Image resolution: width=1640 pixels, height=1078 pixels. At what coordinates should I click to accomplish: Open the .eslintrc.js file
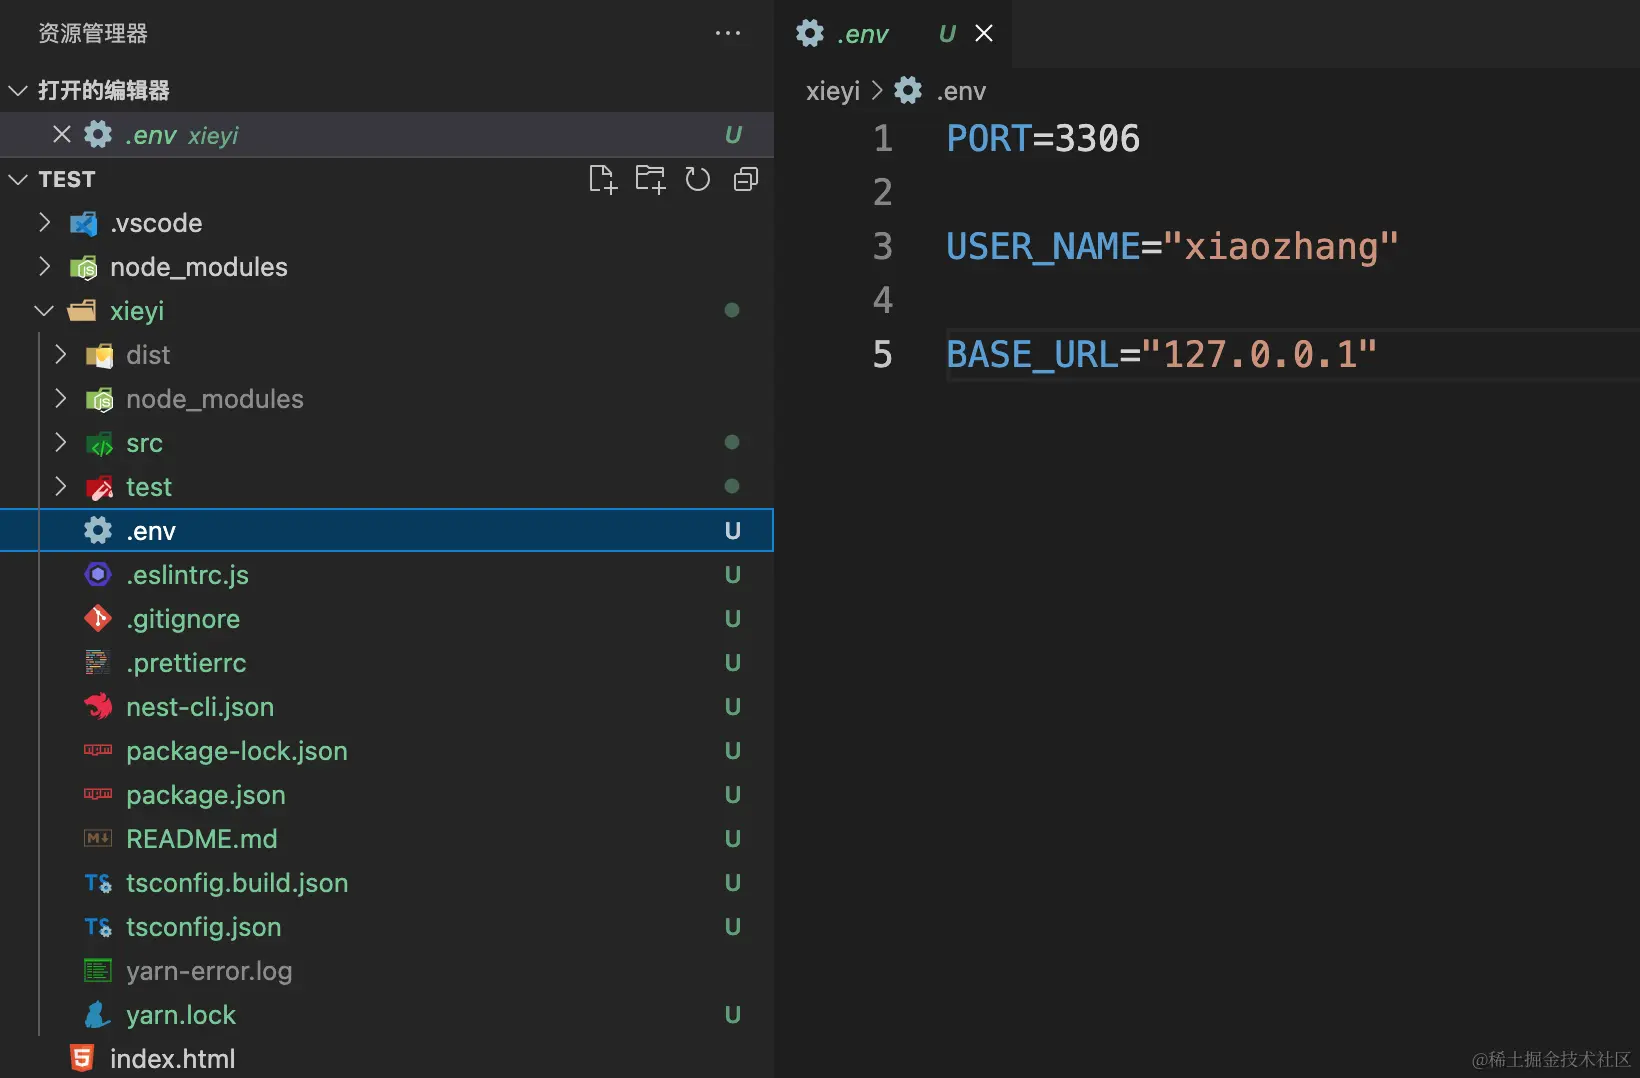187,575
